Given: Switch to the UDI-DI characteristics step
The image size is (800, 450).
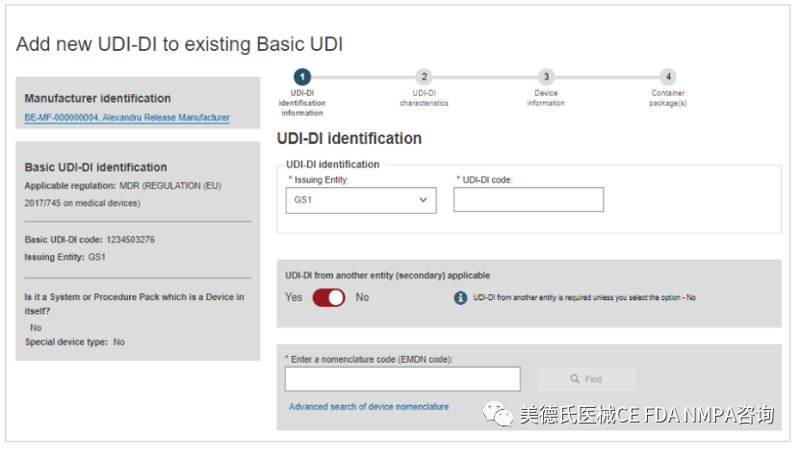Looking at the screenshot, I should [x=424, y=99].
